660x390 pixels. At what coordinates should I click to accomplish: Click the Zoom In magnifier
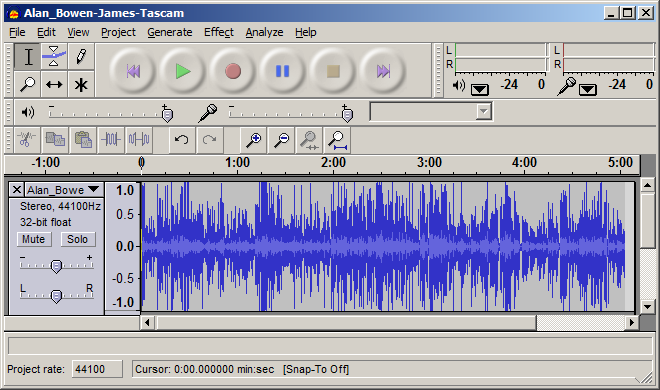pos(254,140)
